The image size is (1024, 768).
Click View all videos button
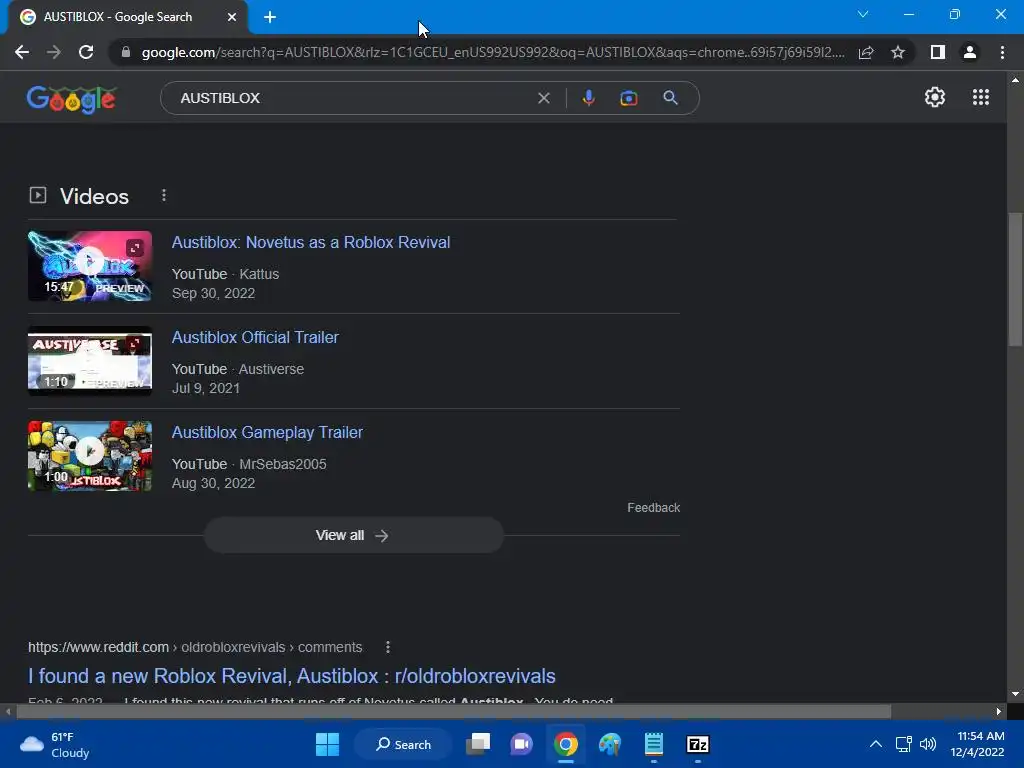tap(354, 536)
